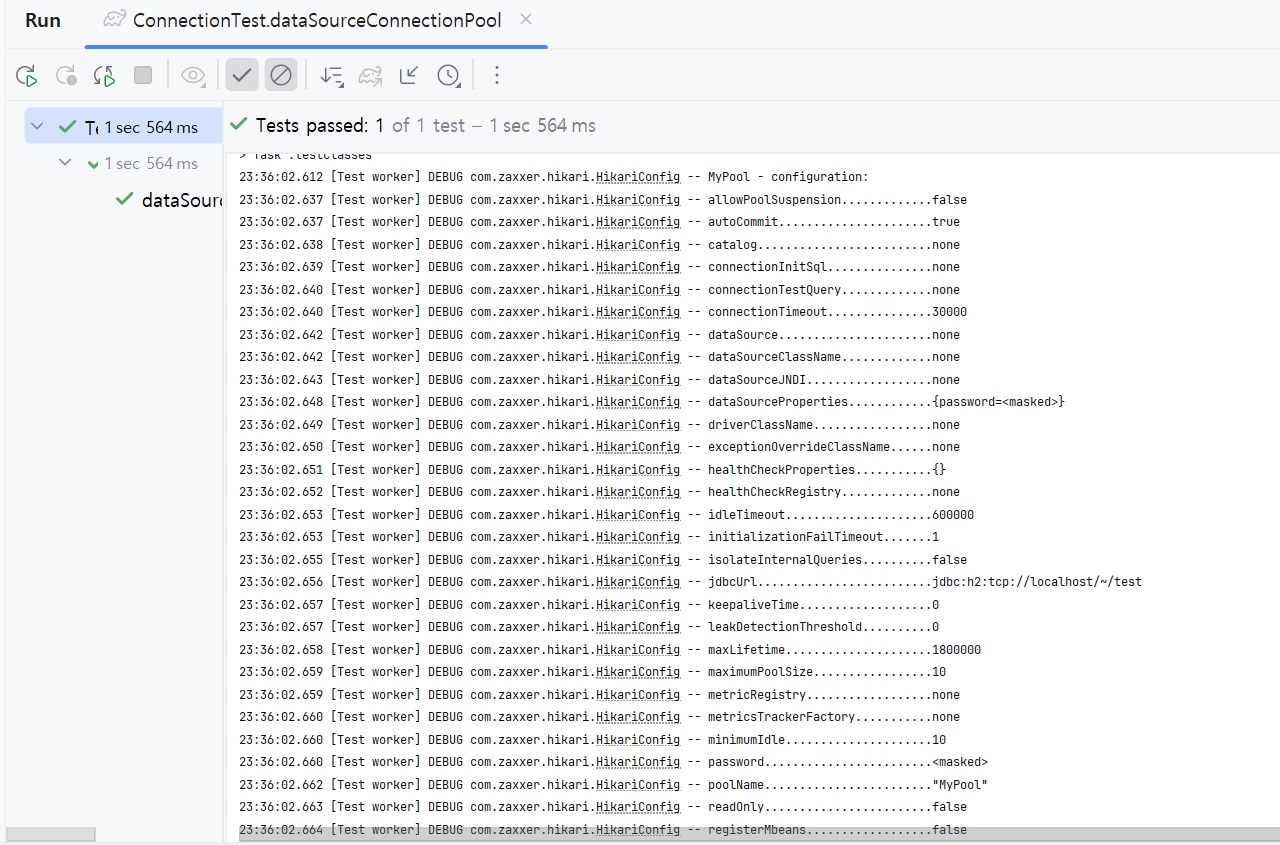Click the "MyPool" poolName value
The width and height of the screenshot is (1280, 845).
tap(960, 785)
